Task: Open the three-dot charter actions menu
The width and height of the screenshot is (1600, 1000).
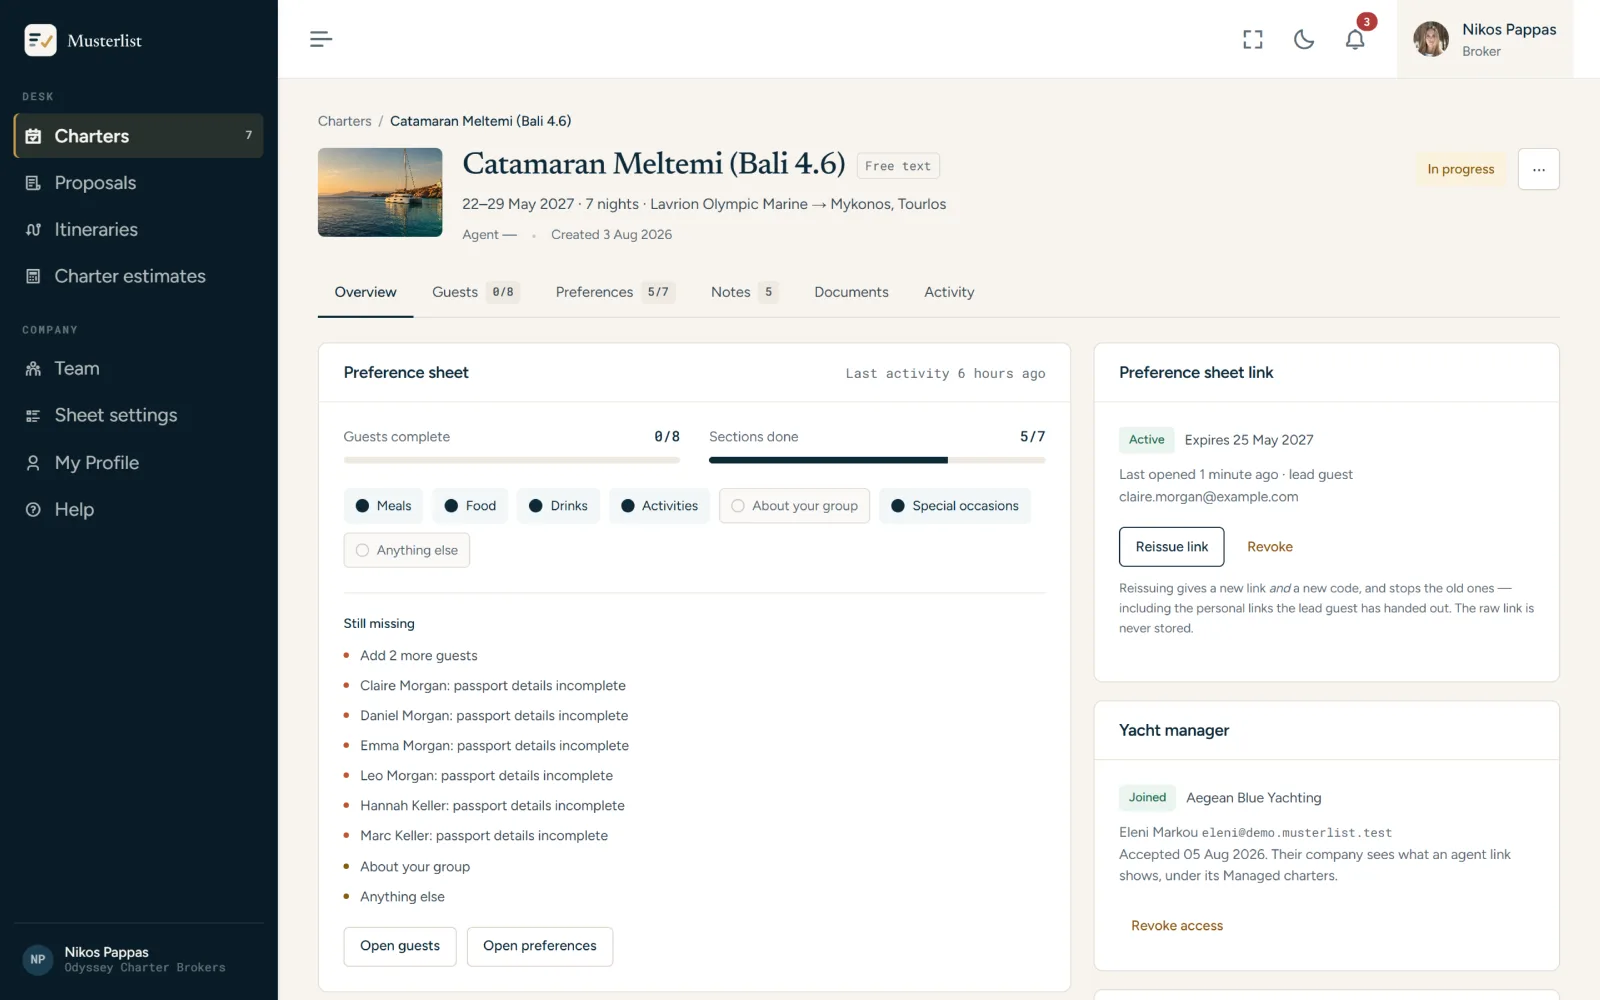Action: tap(1538, 169)
